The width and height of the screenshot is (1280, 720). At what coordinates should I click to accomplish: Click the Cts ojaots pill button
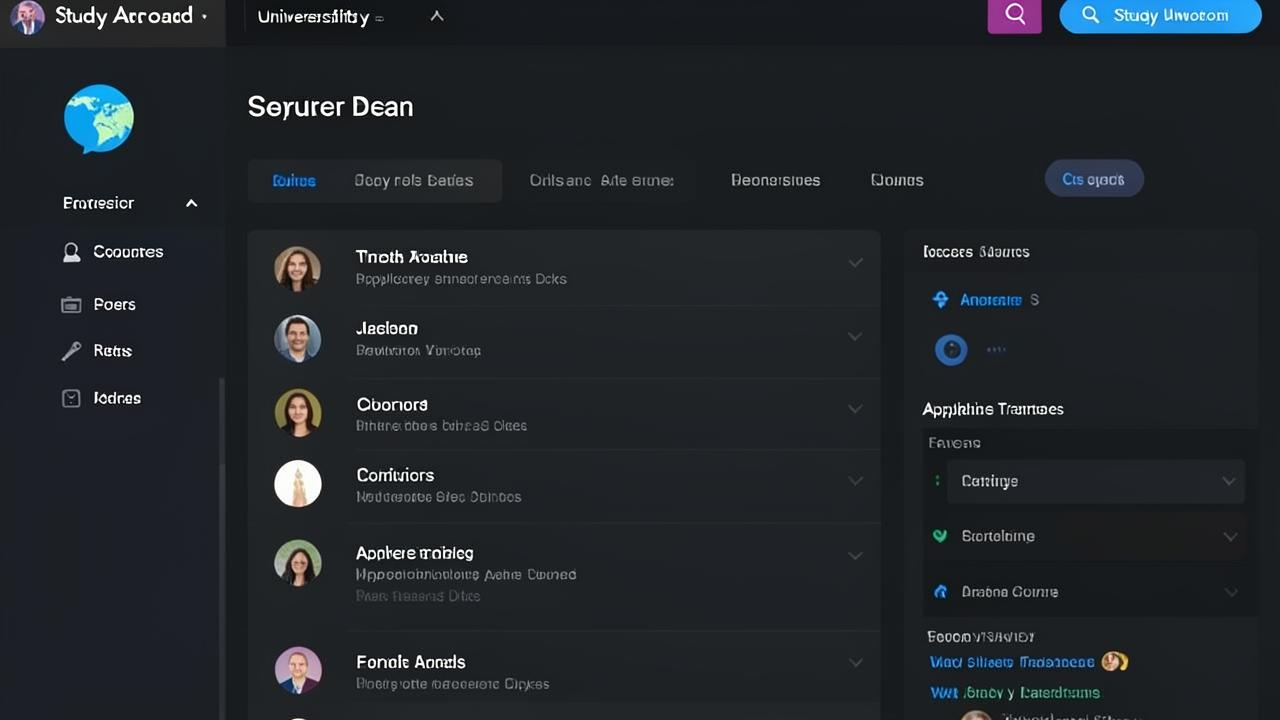click(1094, 179)
